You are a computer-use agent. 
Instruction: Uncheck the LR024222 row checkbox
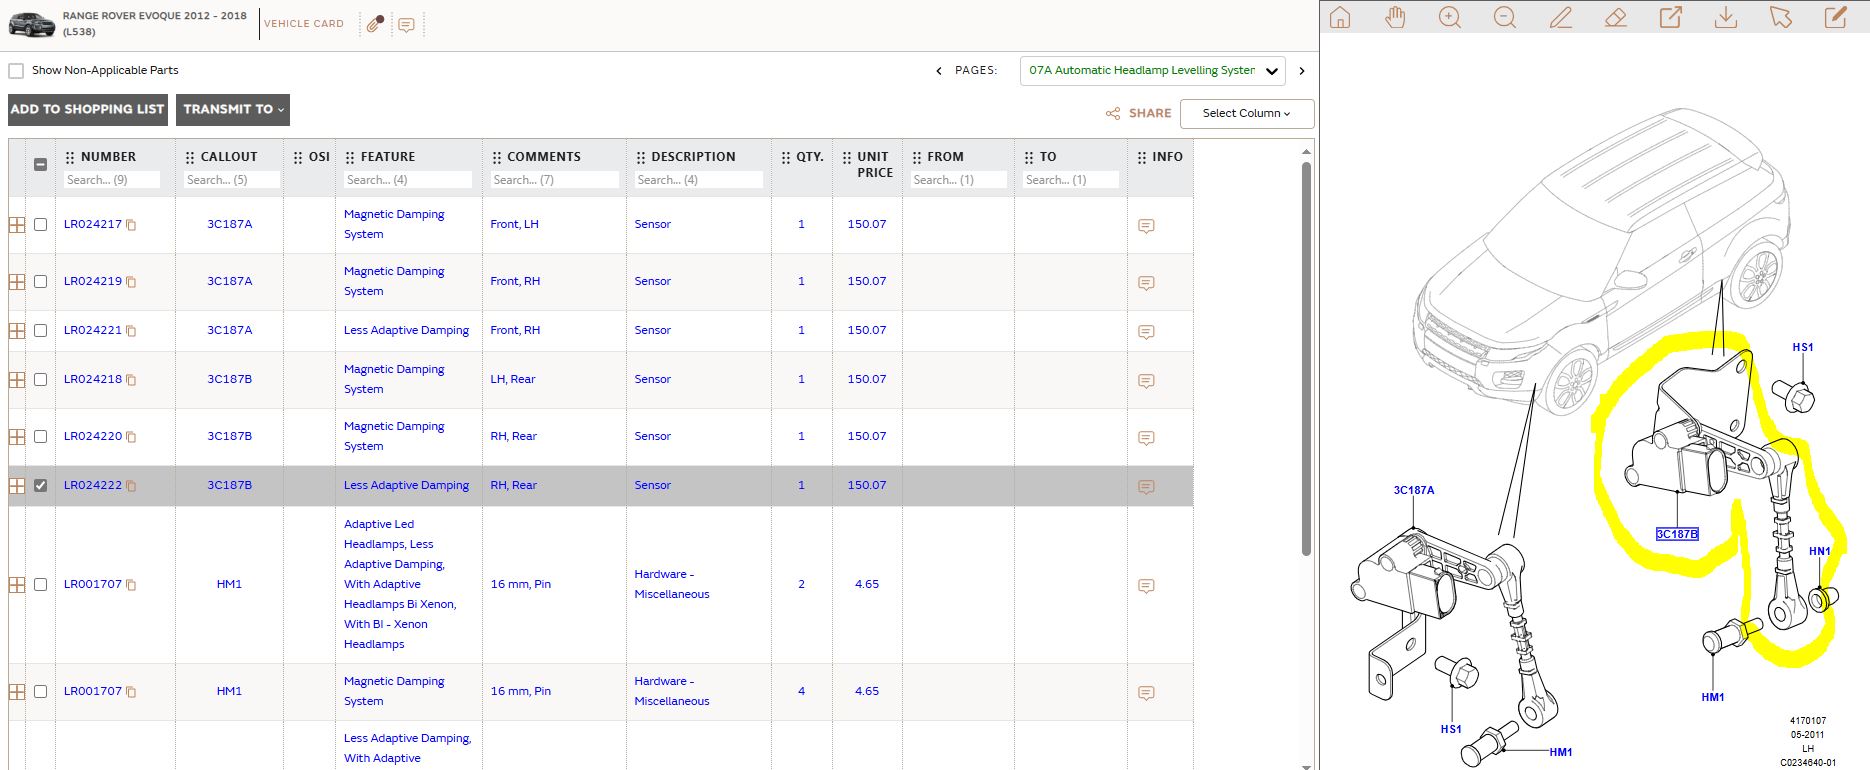coord(40,485)
